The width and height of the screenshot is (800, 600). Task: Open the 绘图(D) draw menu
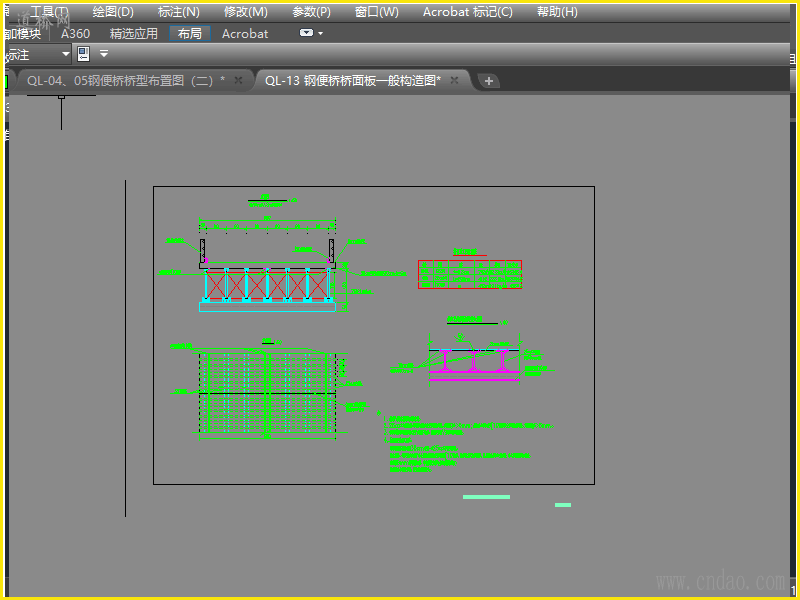pos(112,12)
